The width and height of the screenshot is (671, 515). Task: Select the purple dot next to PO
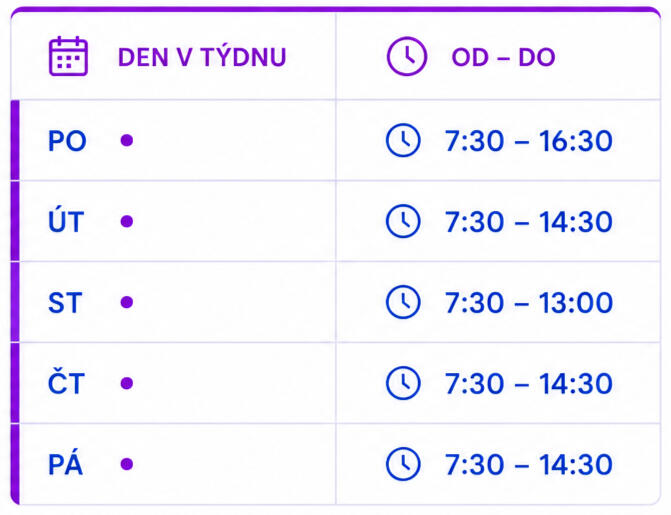click(127, 140)
